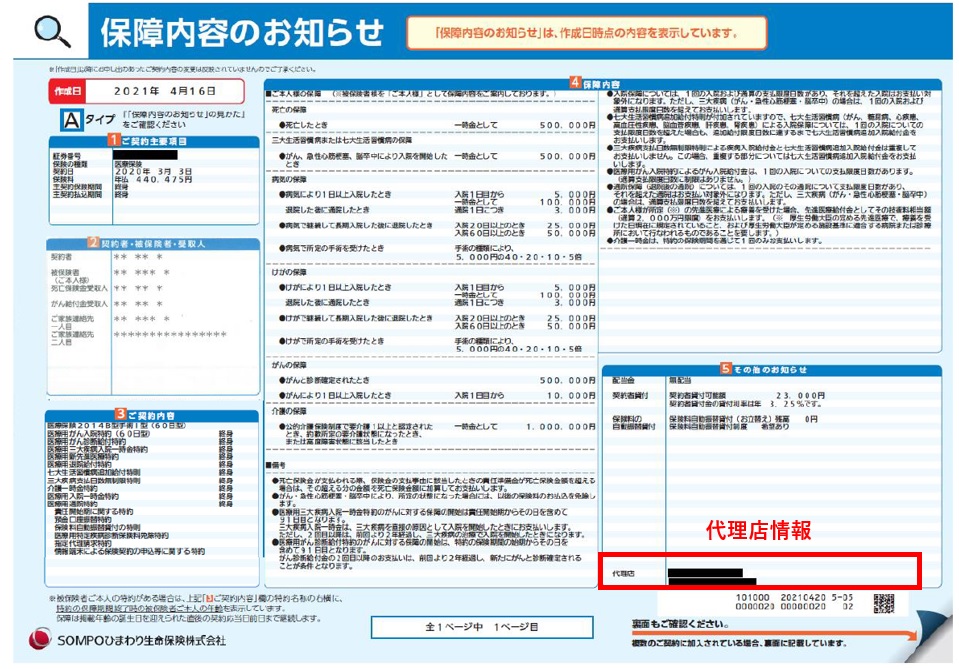
Task: Click the '●けがにより1日以上入院したとき' line
Action: pos(335,287)
